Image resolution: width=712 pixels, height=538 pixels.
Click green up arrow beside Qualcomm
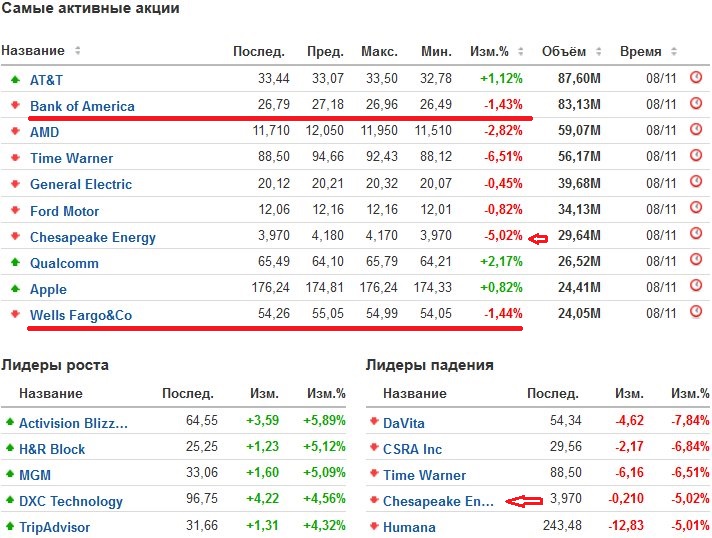click(x=15, y=263)
